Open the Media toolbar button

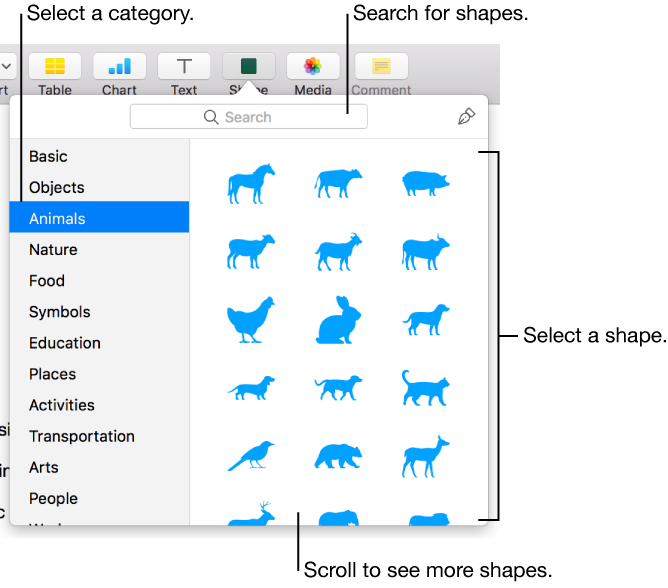(313, 66)
